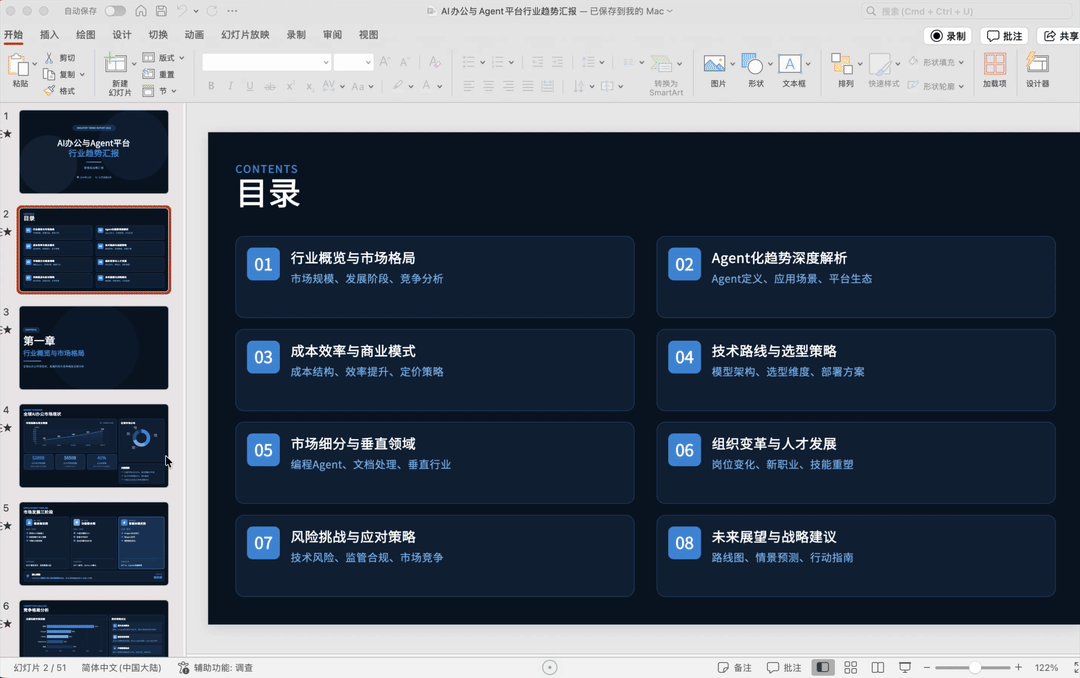The height and width of the screenshot is (678, 1080).
Task: Select slide 4 thumbnail in the panel
Action: click(x=94, y=446)
